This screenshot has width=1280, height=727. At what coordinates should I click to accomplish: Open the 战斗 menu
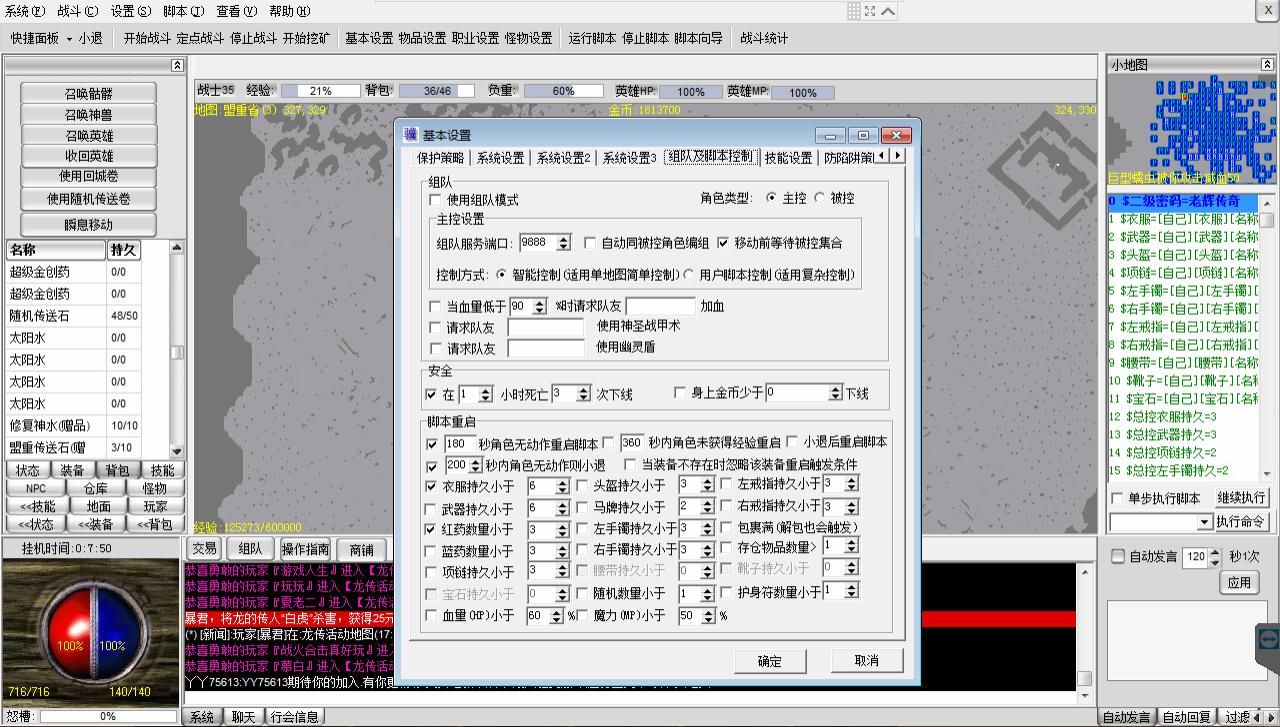tap(78, 11)
